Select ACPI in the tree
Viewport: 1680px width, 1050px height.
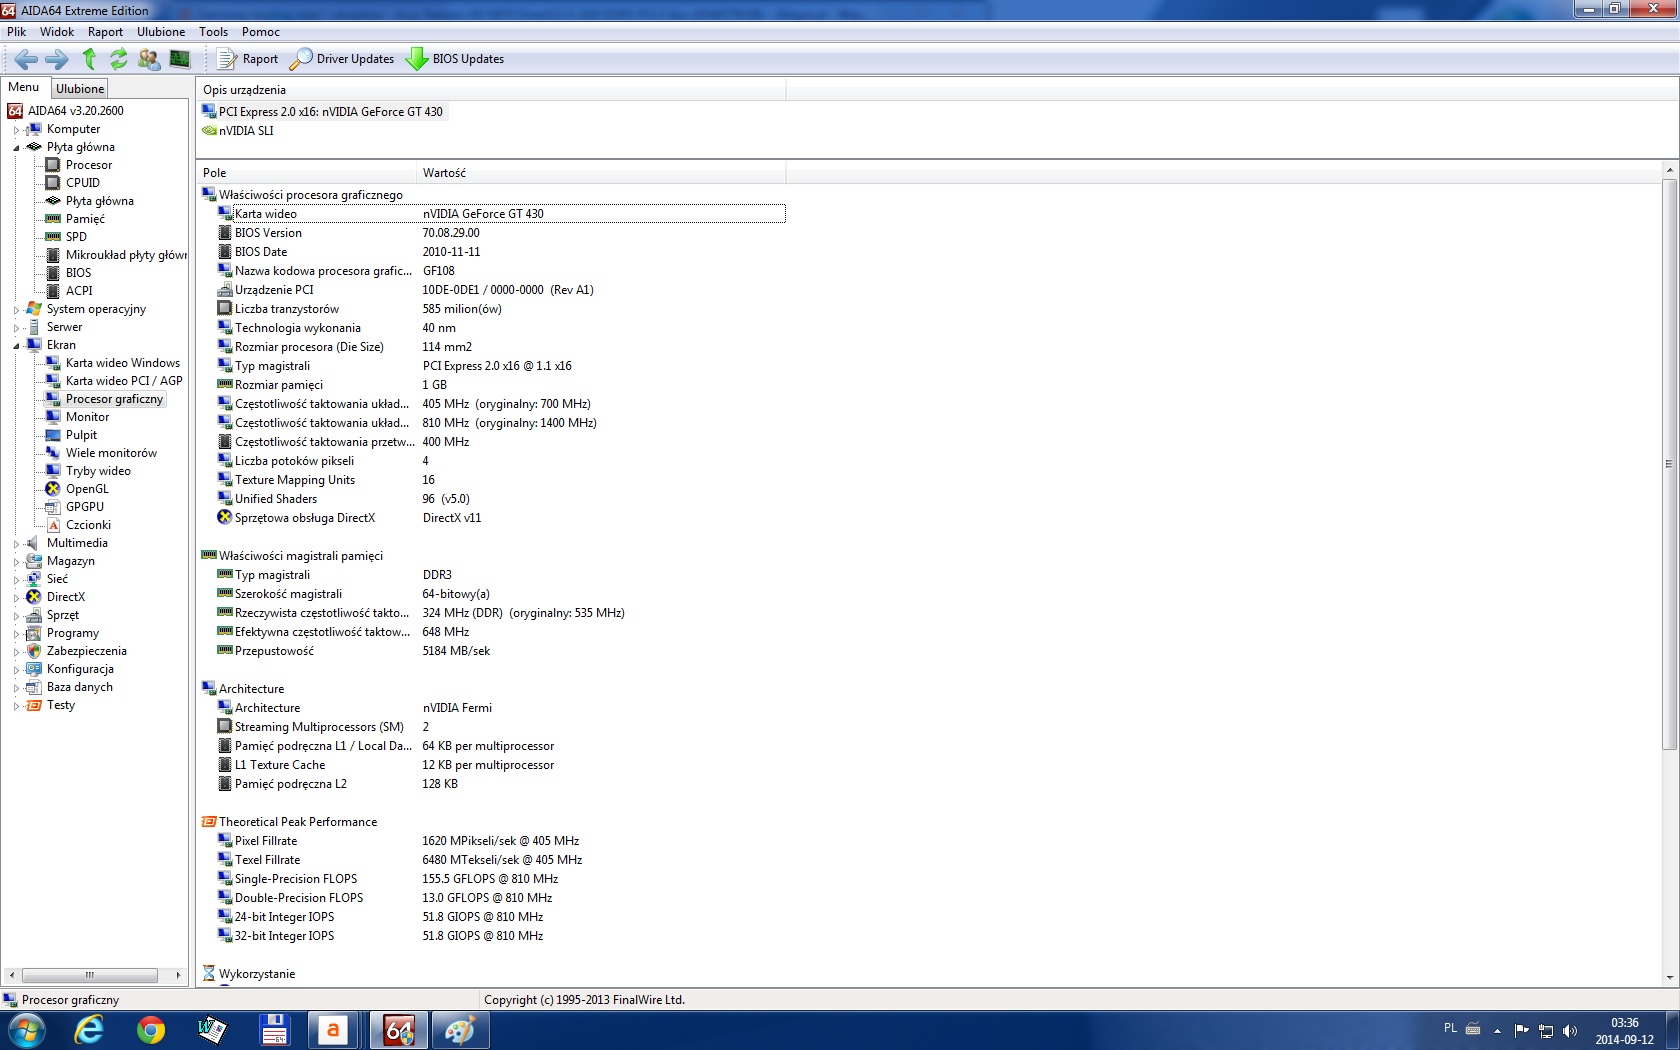pyautogui.click(x=79, y=291)
